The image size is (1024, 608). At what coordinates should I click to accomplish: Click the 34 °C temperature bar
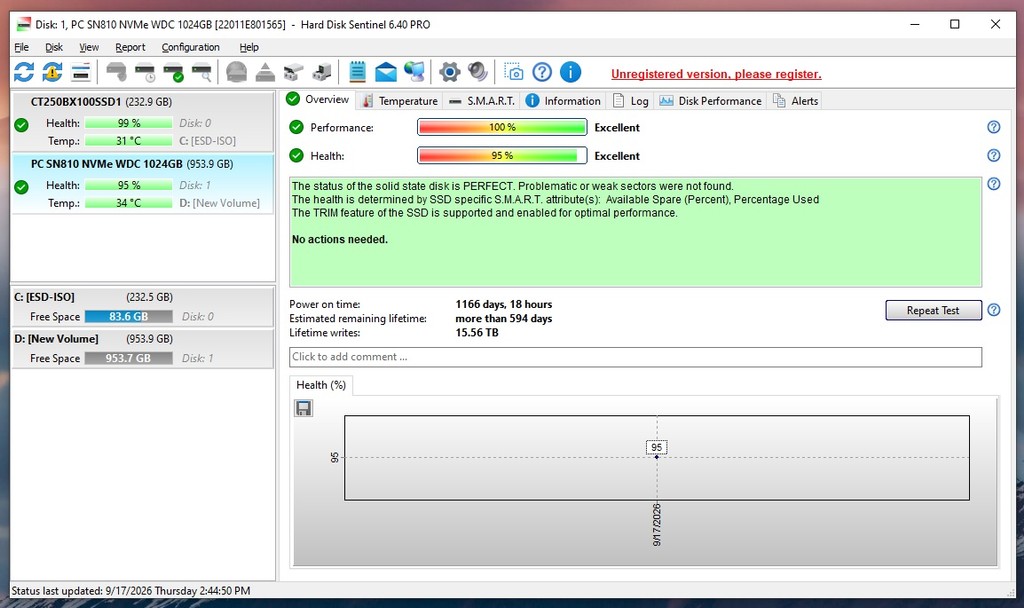pos(129,203)
